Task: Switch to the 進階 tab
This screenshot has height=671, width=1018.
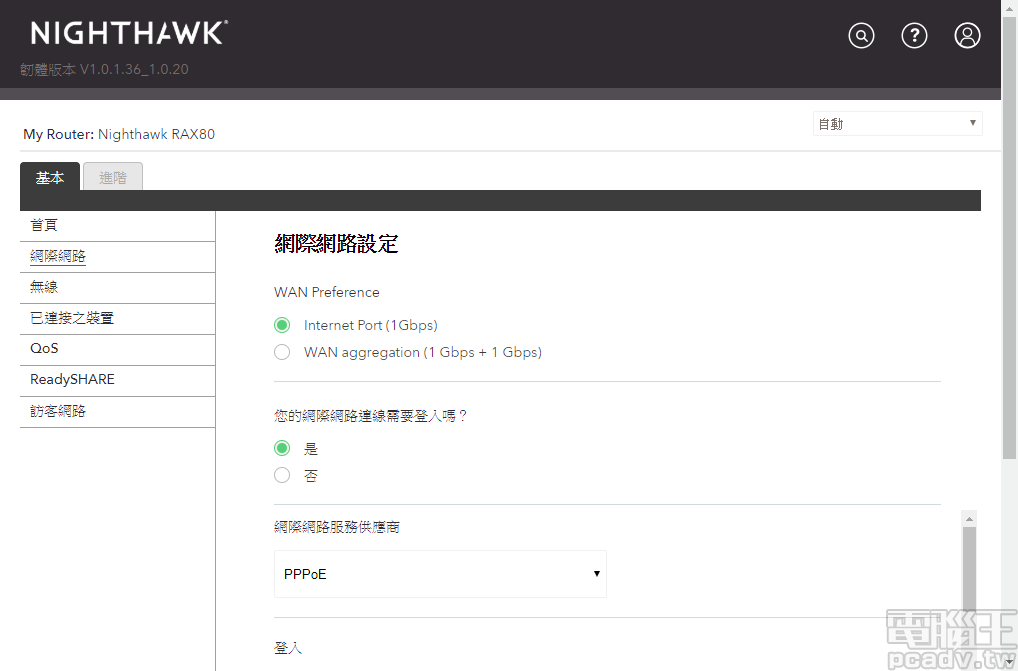Action: pyautogui.click(x=113, y=177)
